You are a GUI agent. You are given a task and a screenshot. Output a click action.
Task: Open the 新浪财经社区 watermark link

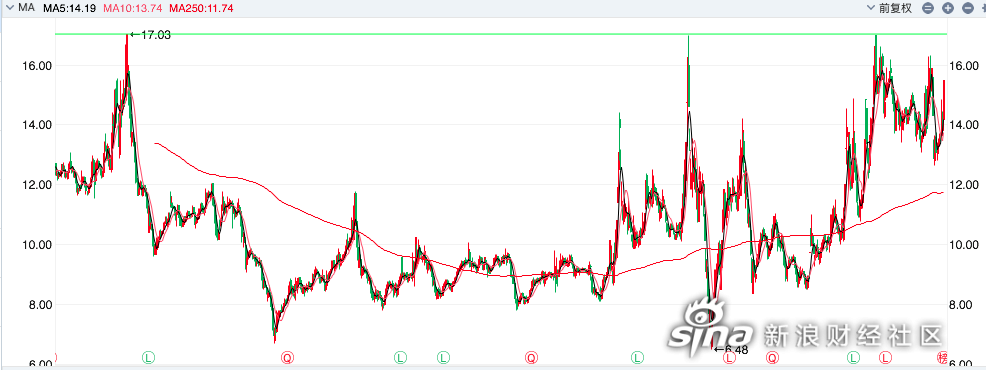pos(854,335)
